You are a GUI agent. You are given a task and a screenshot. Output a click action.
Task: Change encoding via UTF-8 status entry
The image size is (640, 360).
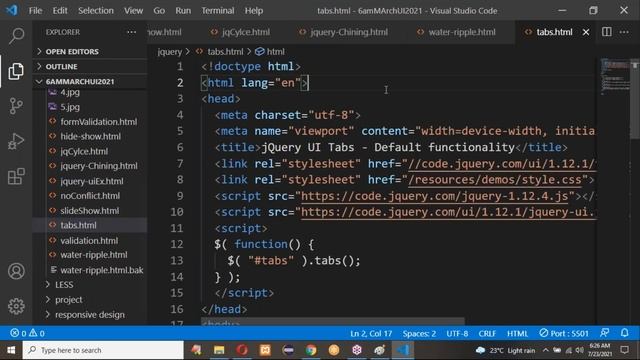(x=457, y=333)
